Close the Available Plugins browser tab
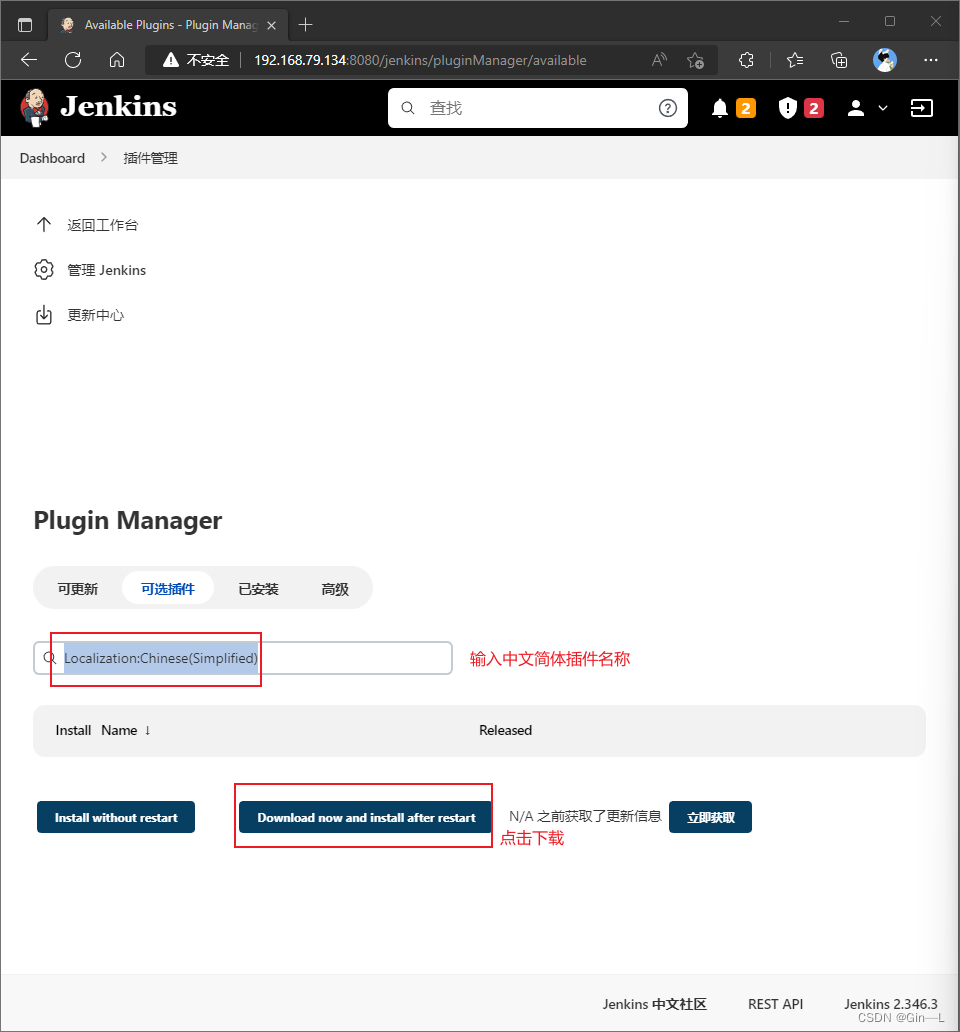The image size is (960, 1032). 271,25
